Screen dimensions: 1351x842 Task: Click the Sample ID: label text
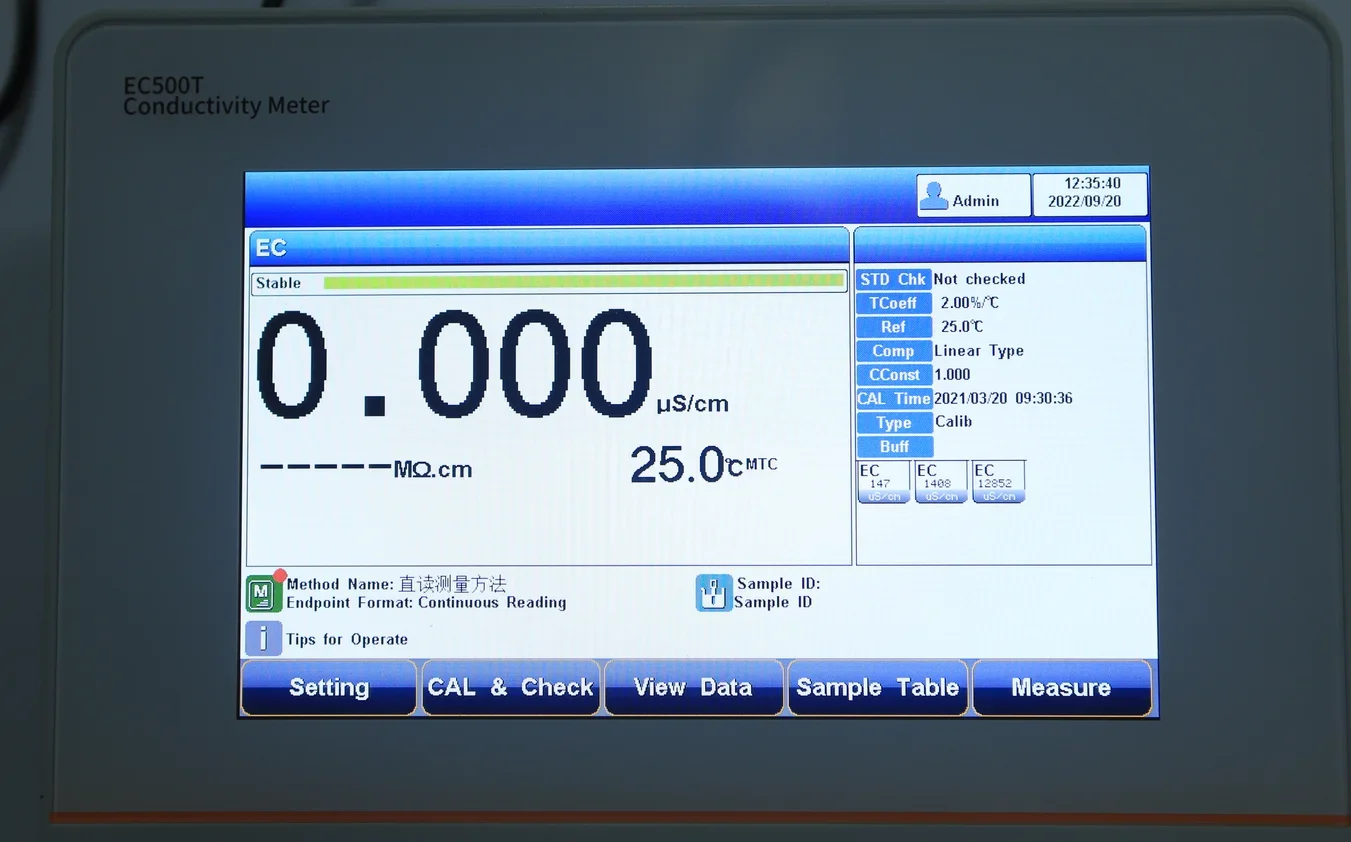click(x=779, y=584)
